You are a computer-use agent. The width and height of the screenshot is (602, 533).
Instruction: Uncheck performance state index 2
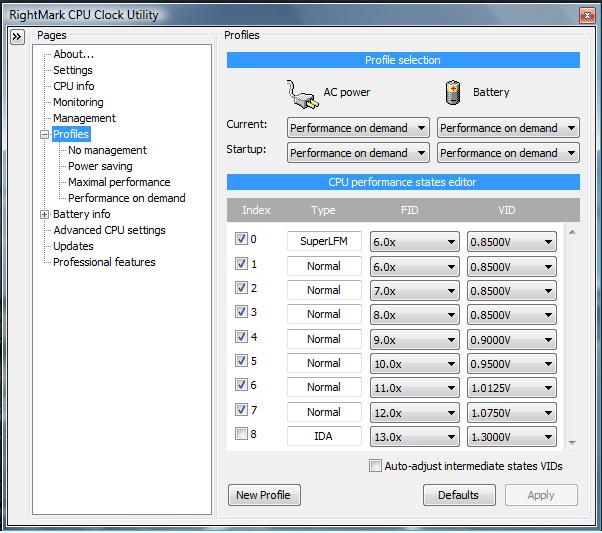pos(241,287)
